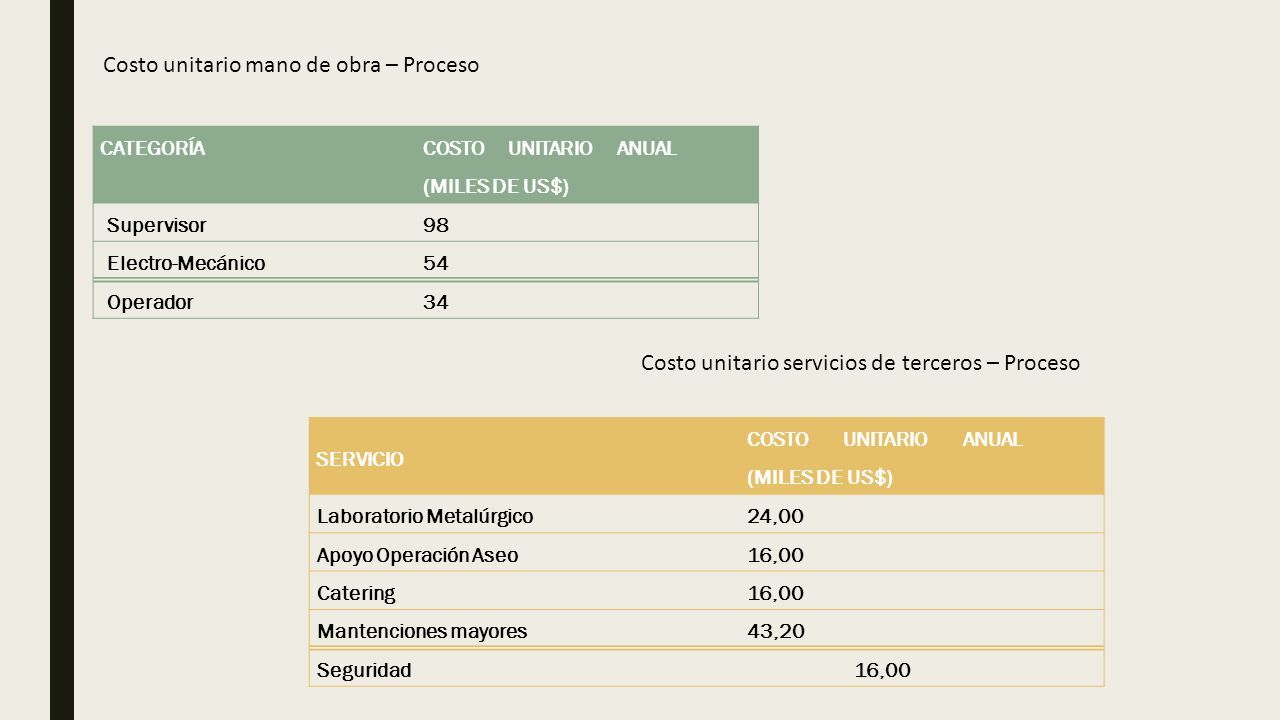1280x720 pixels.
Task: Click the 24,00 value cell
Action: (x=922, y=515)
